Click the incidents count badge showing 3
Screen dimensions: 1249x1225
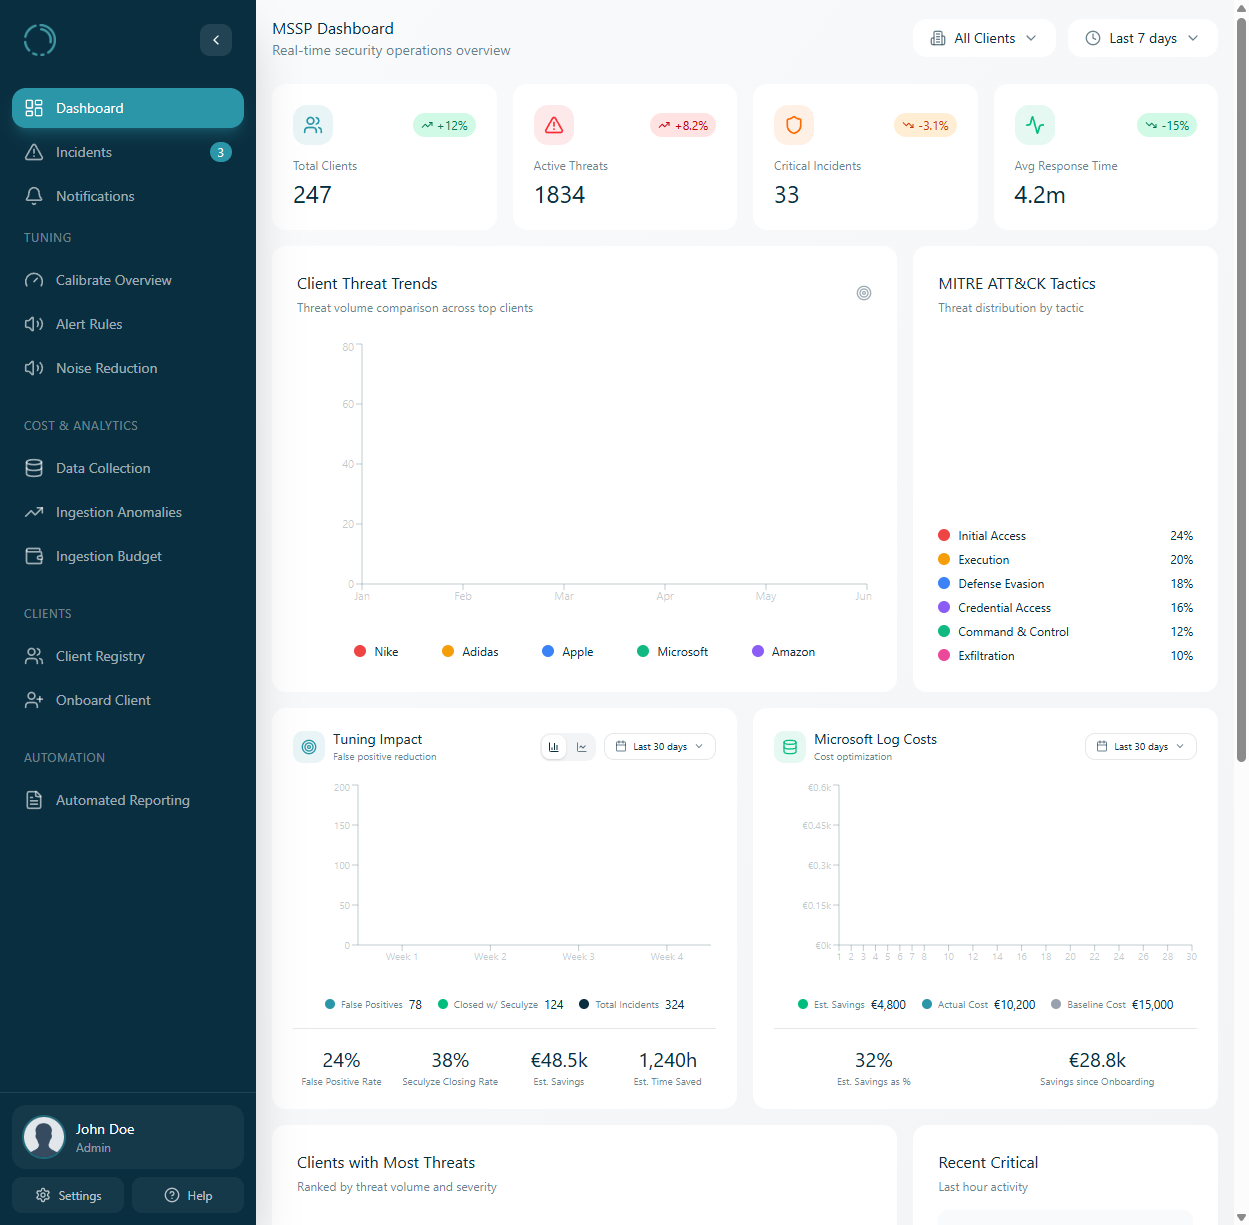(221, 152)
